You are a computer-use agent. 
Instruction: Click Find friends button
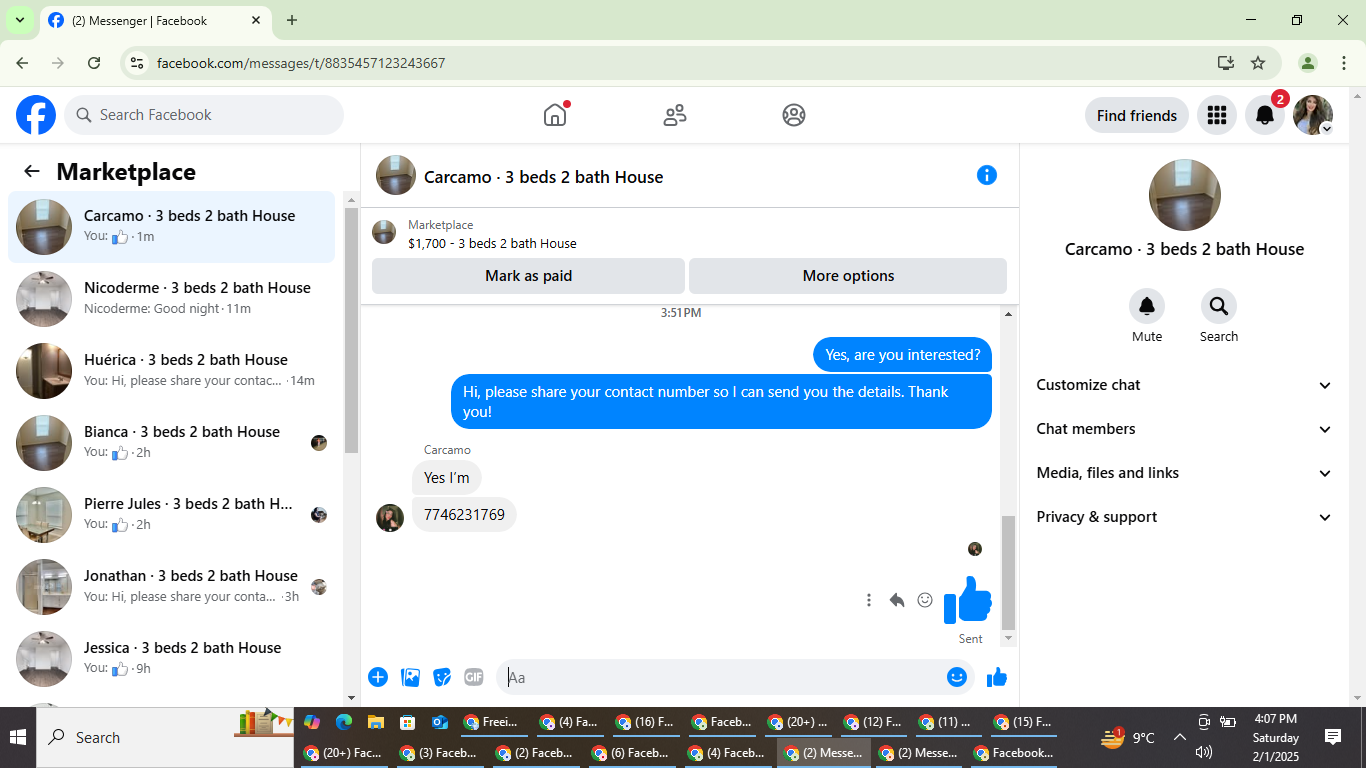tap(1137, 115)
